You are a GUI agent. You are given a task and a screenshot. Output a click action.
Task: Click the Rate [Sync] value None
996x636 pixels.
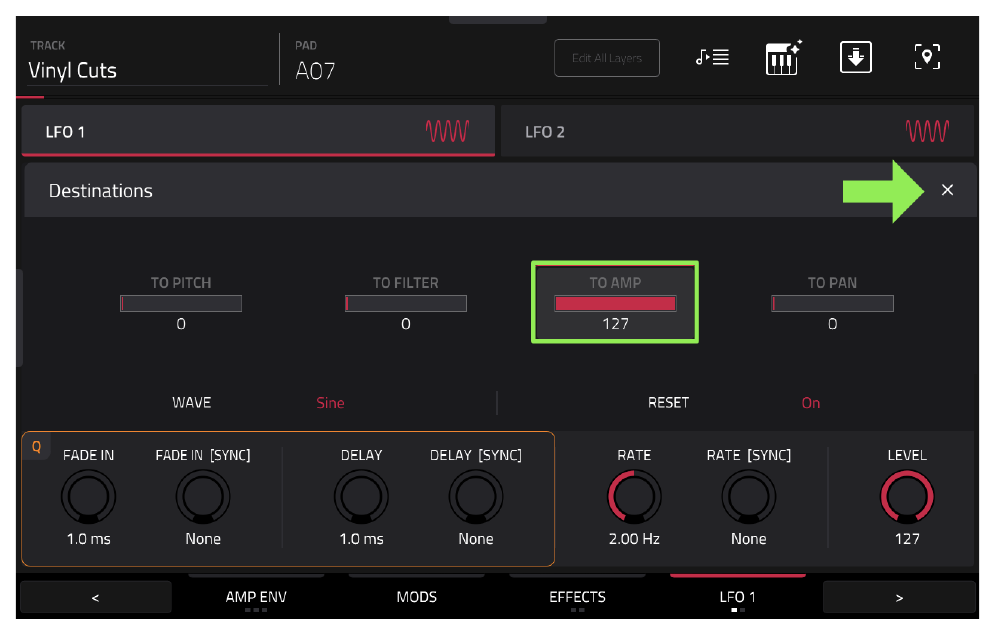(748, 539)
